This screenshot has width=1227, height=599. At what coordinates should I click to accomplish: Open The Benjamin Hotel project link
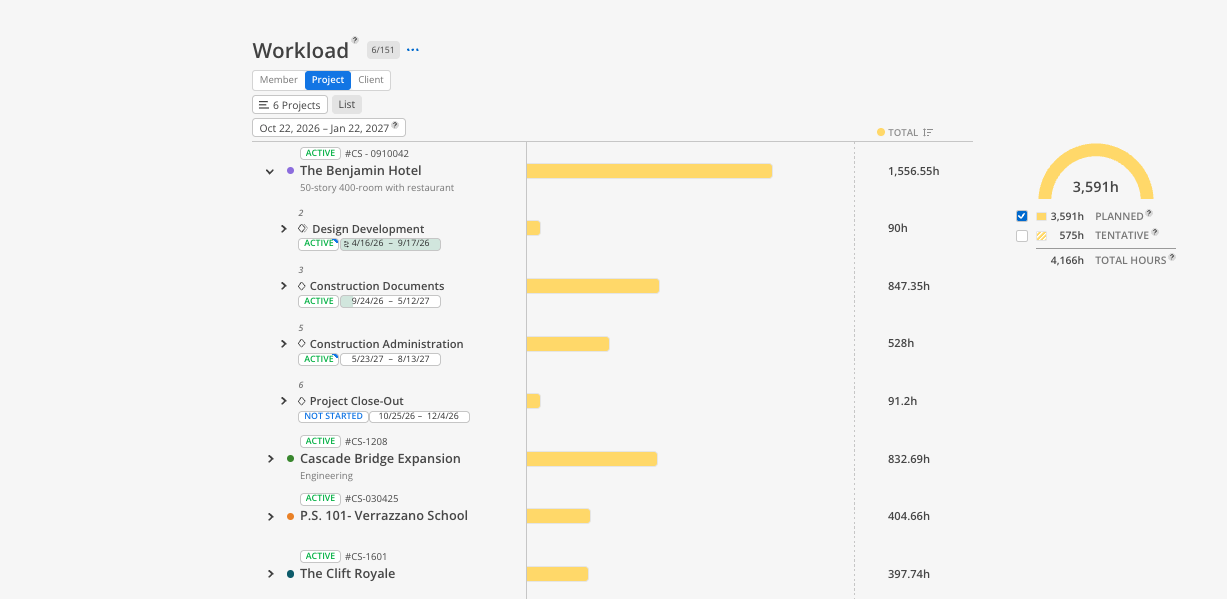tap(361, 171)
